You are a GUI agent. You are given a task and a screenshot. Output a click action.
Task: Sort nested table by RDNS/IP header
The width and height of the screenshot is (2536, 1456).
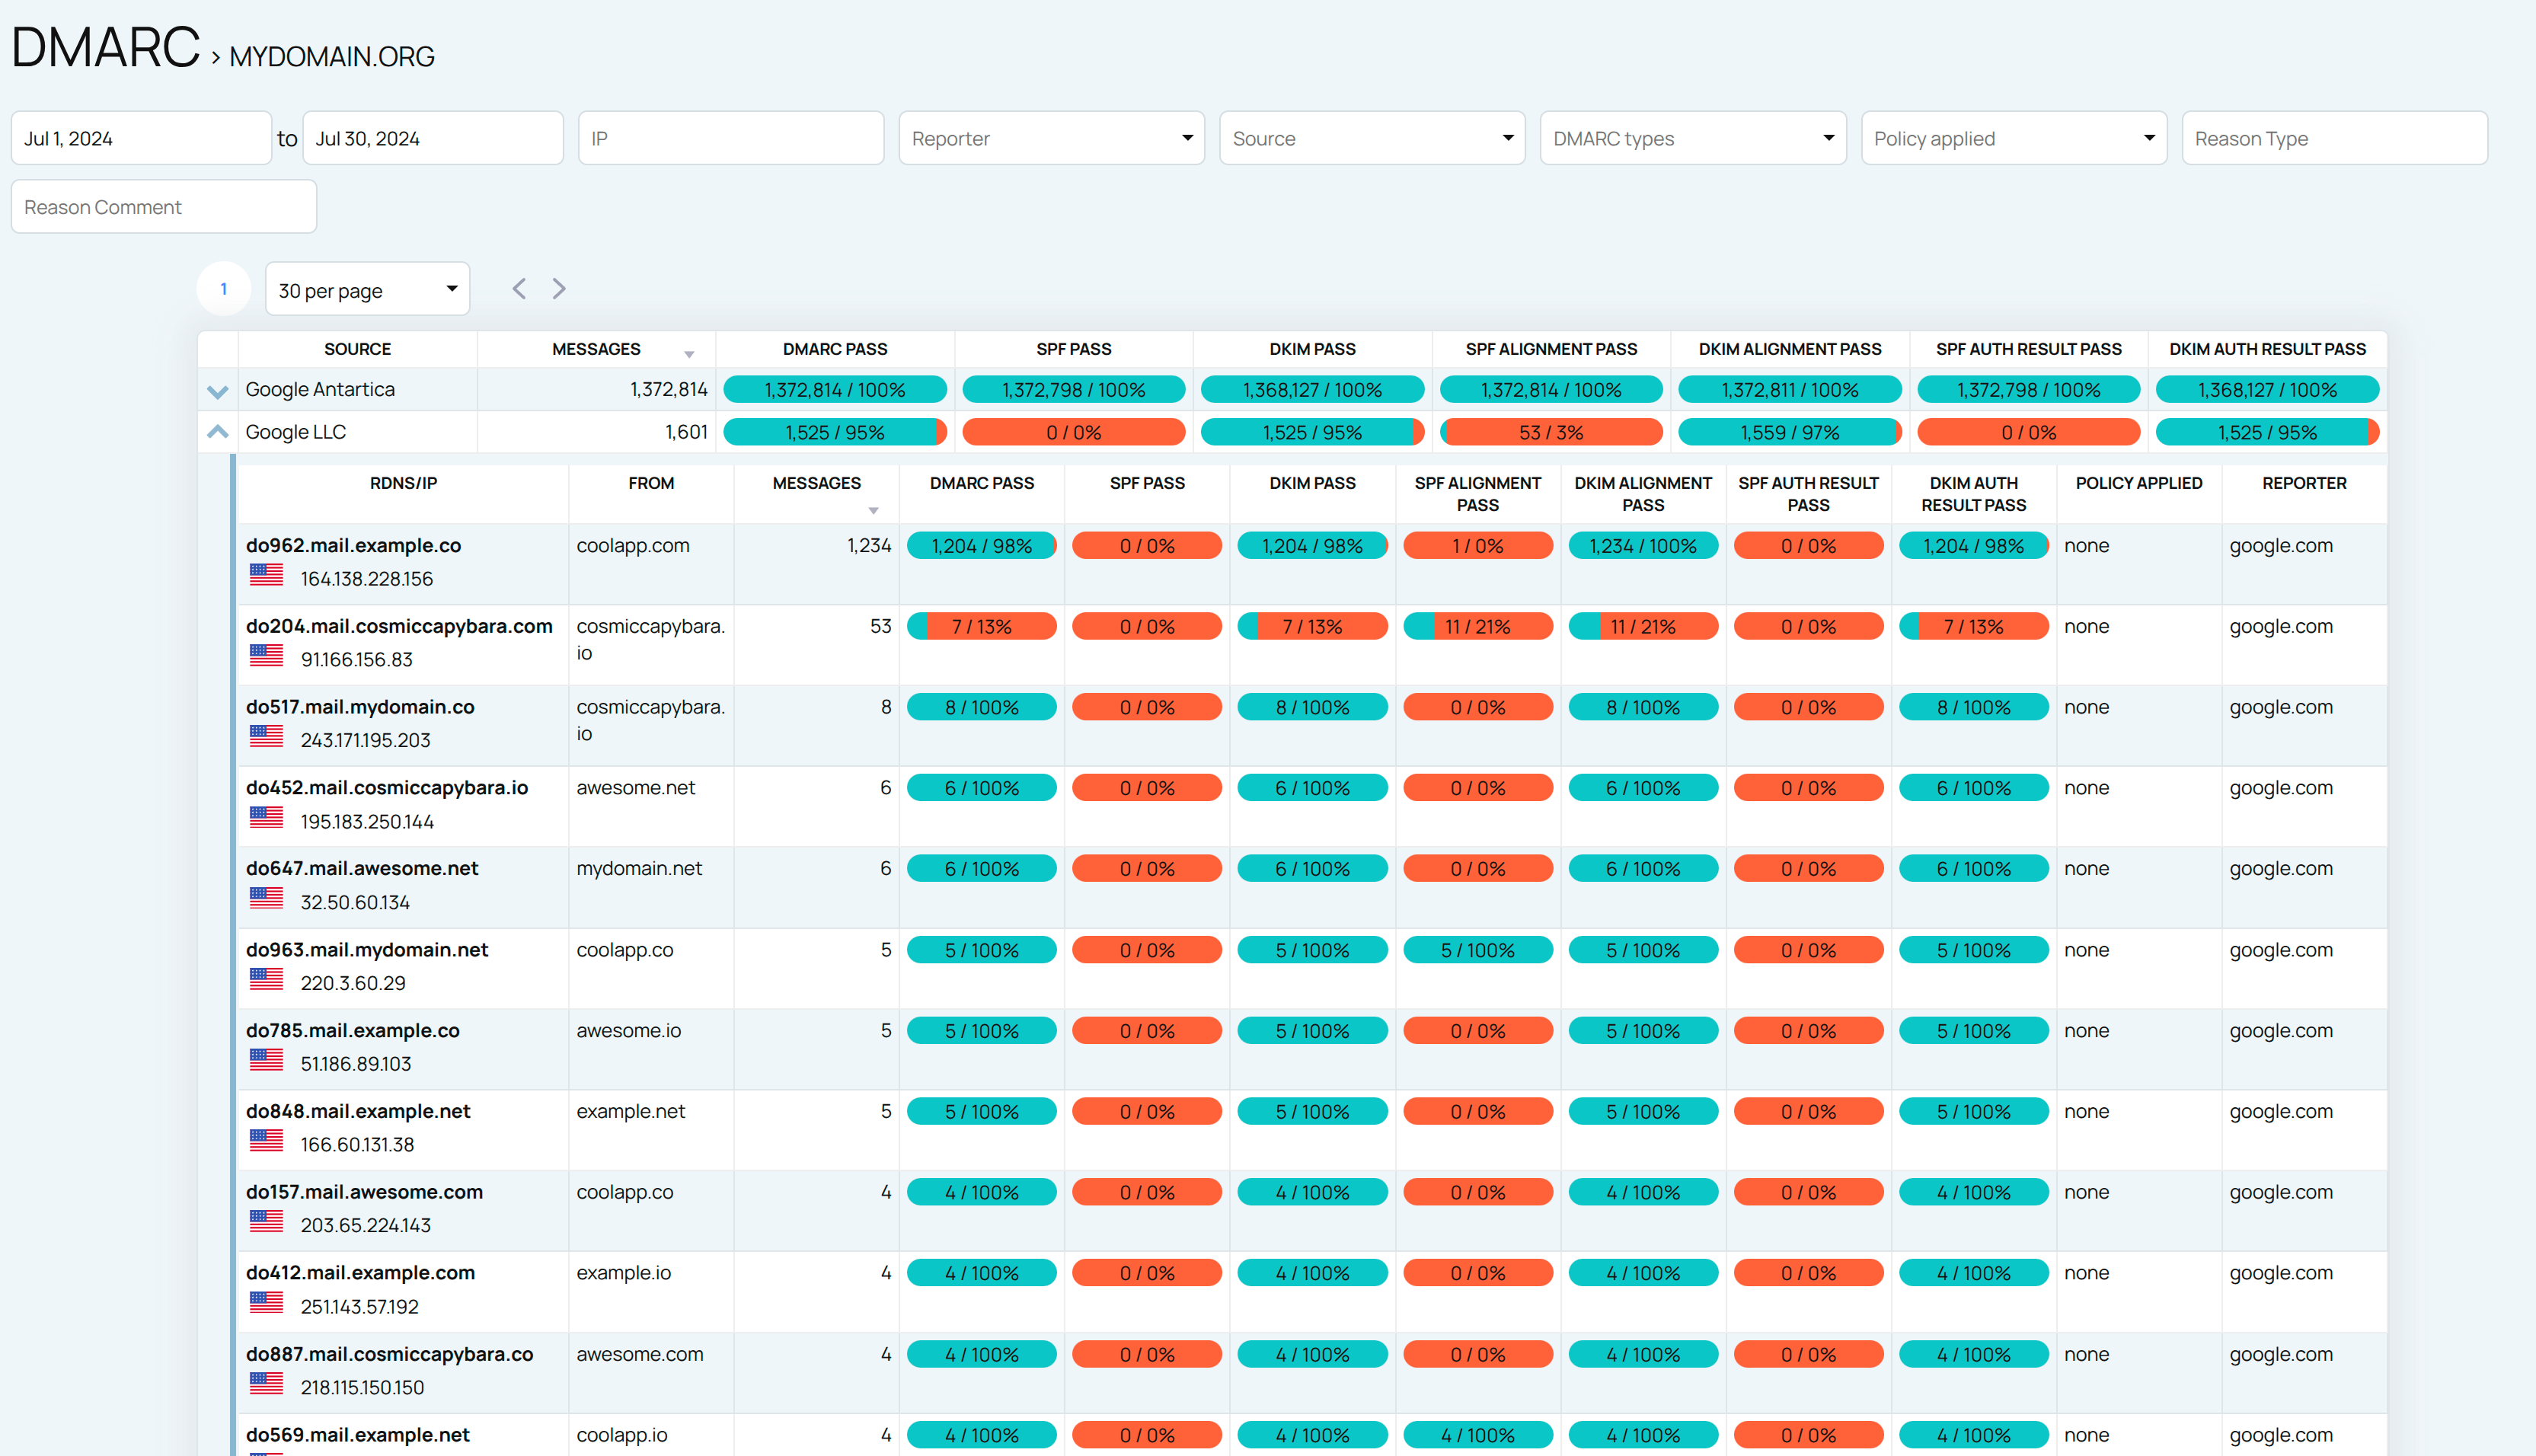(403, 483)
